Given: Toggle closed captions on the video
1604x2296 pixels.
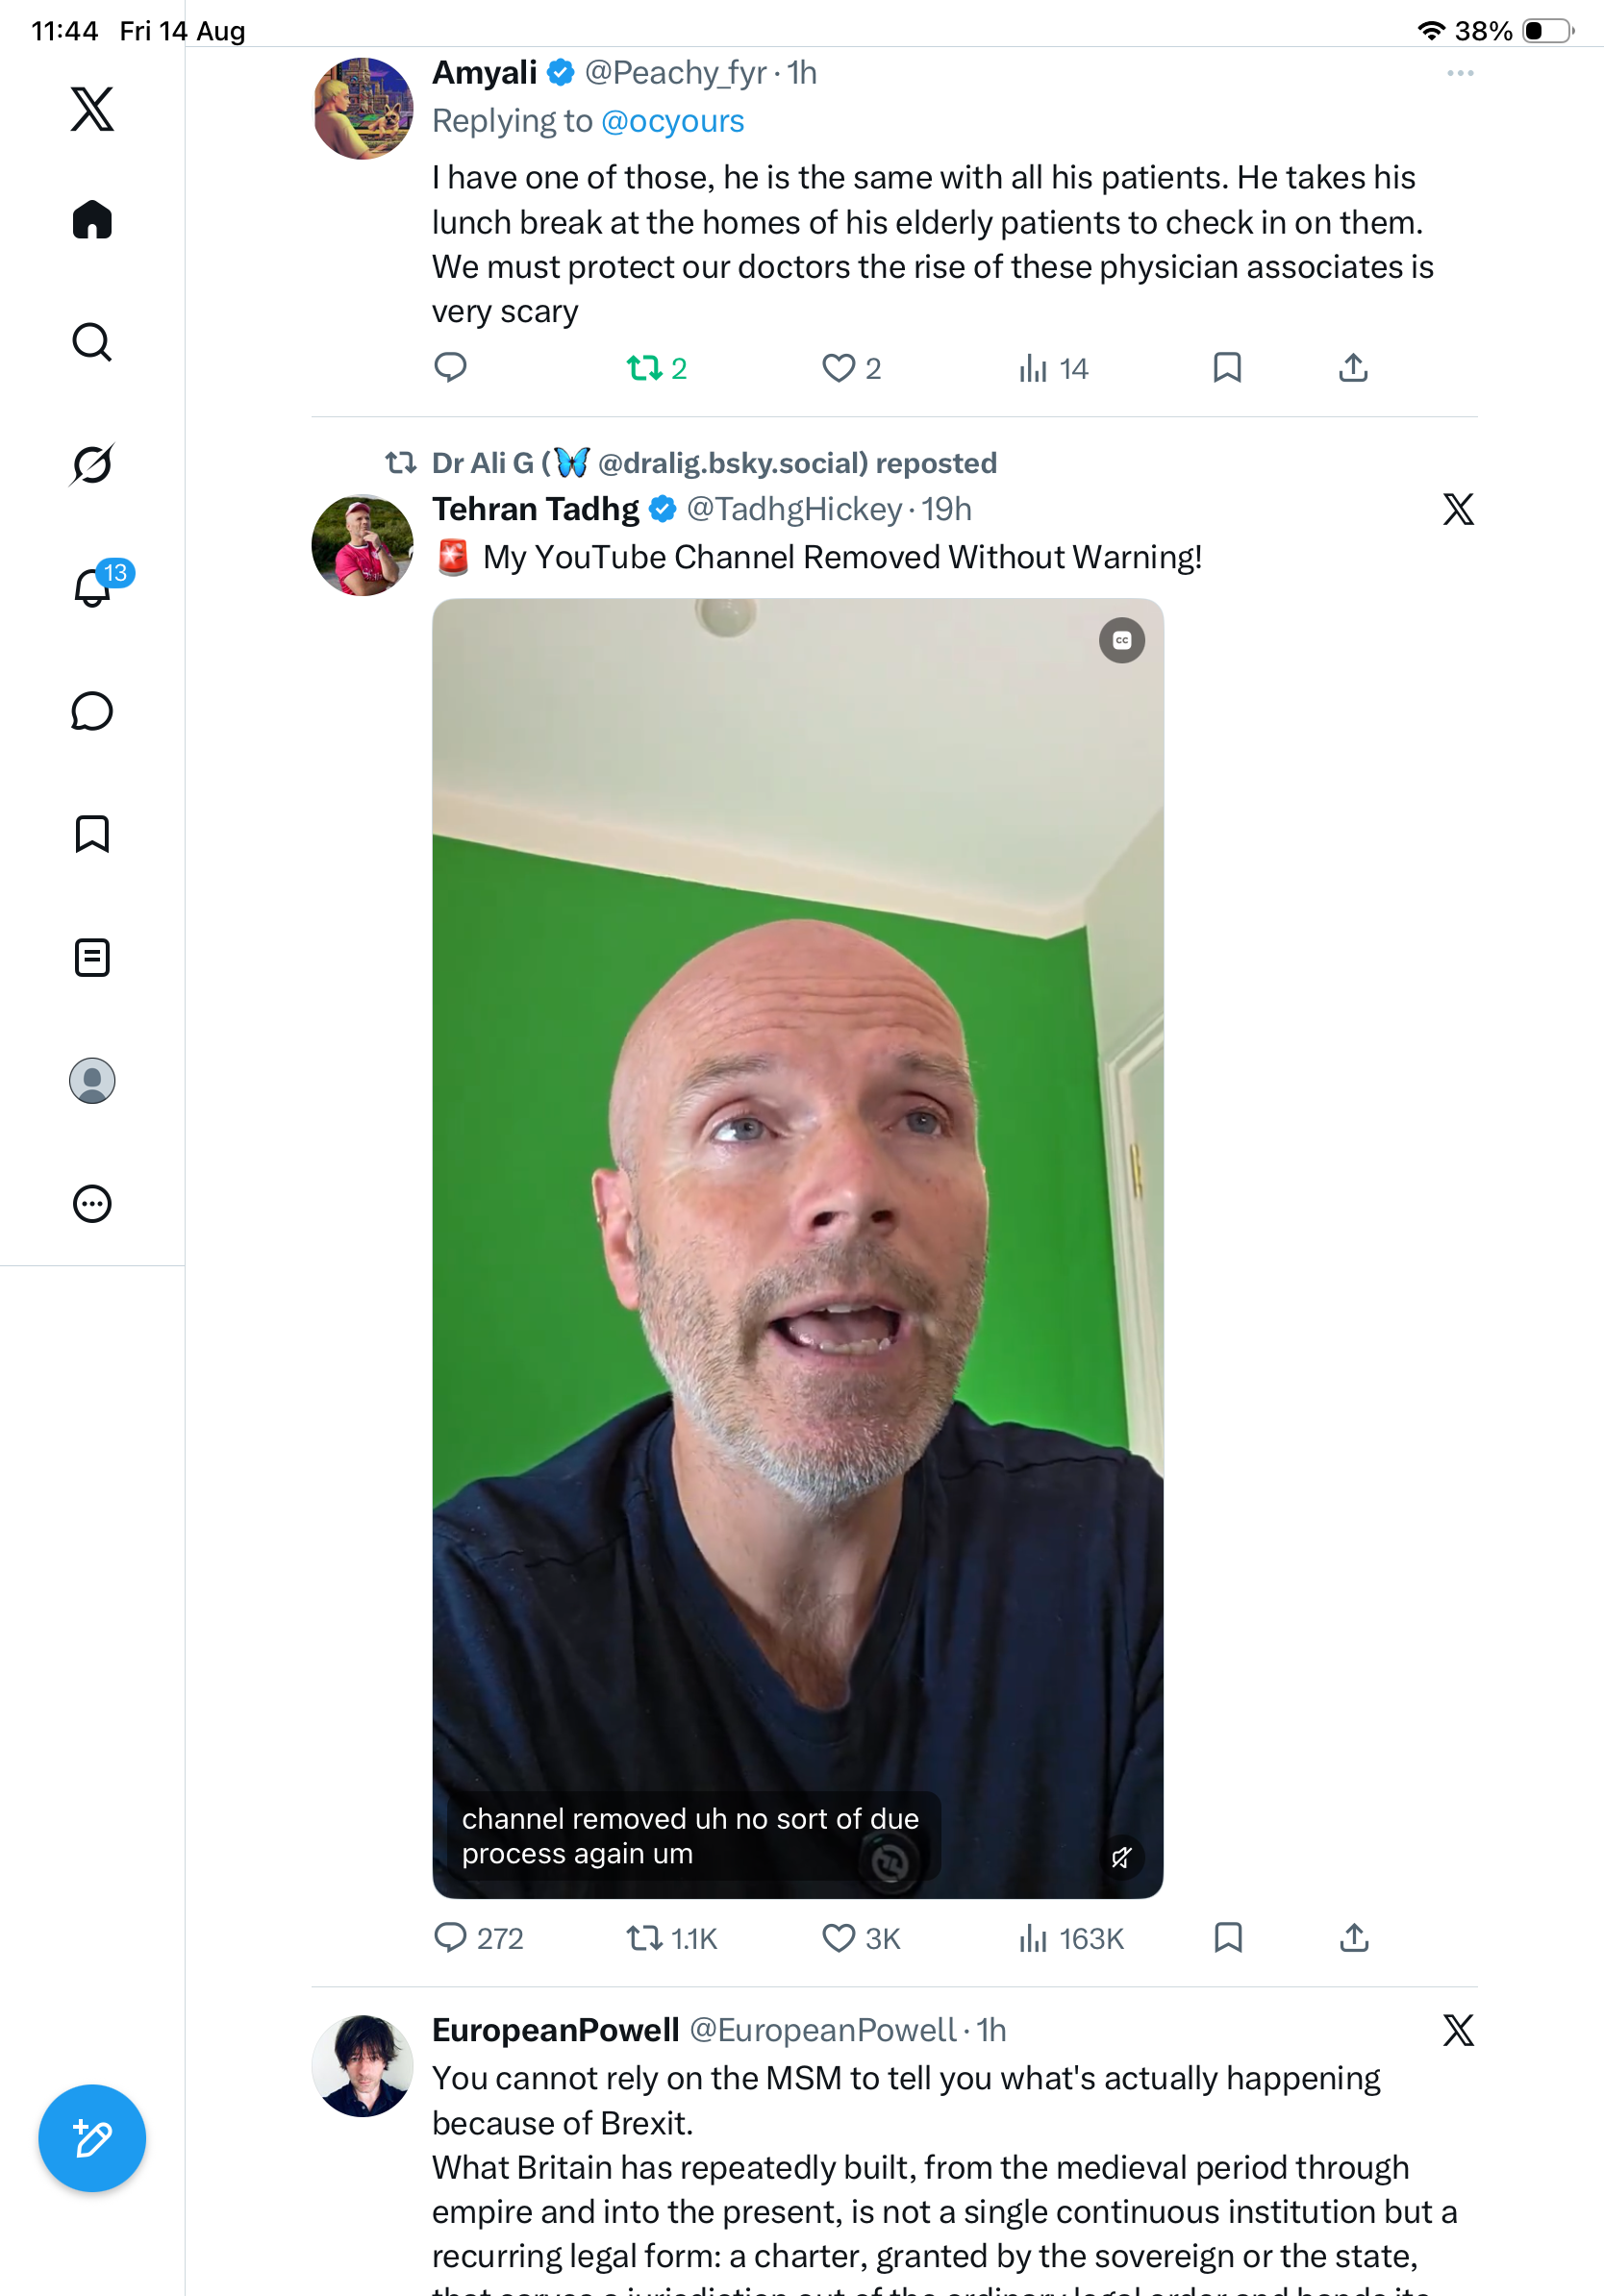Looking at the screenshot, I should coord(1122,641).
